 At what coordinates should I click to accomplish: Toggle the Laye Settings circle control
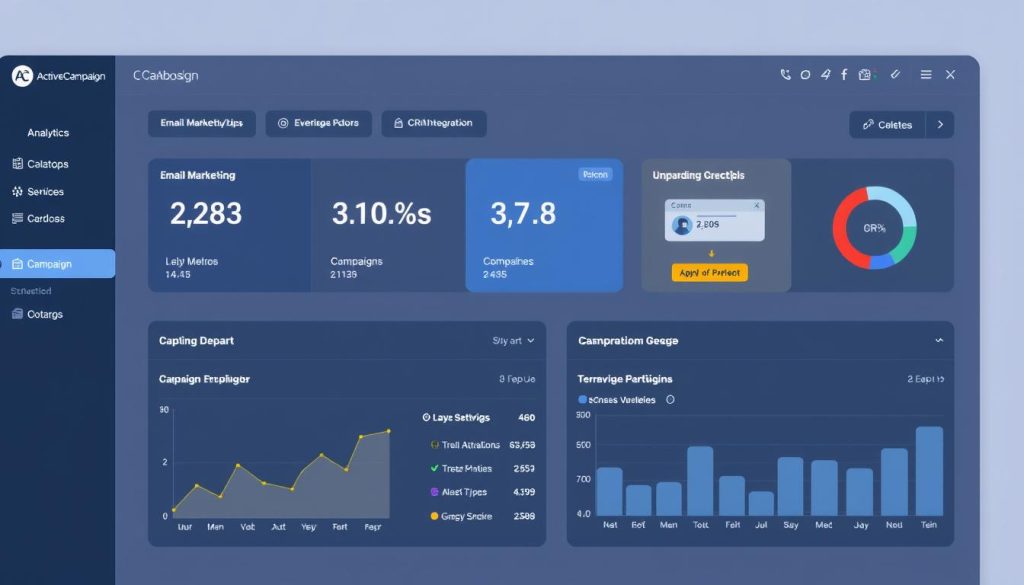426,417
